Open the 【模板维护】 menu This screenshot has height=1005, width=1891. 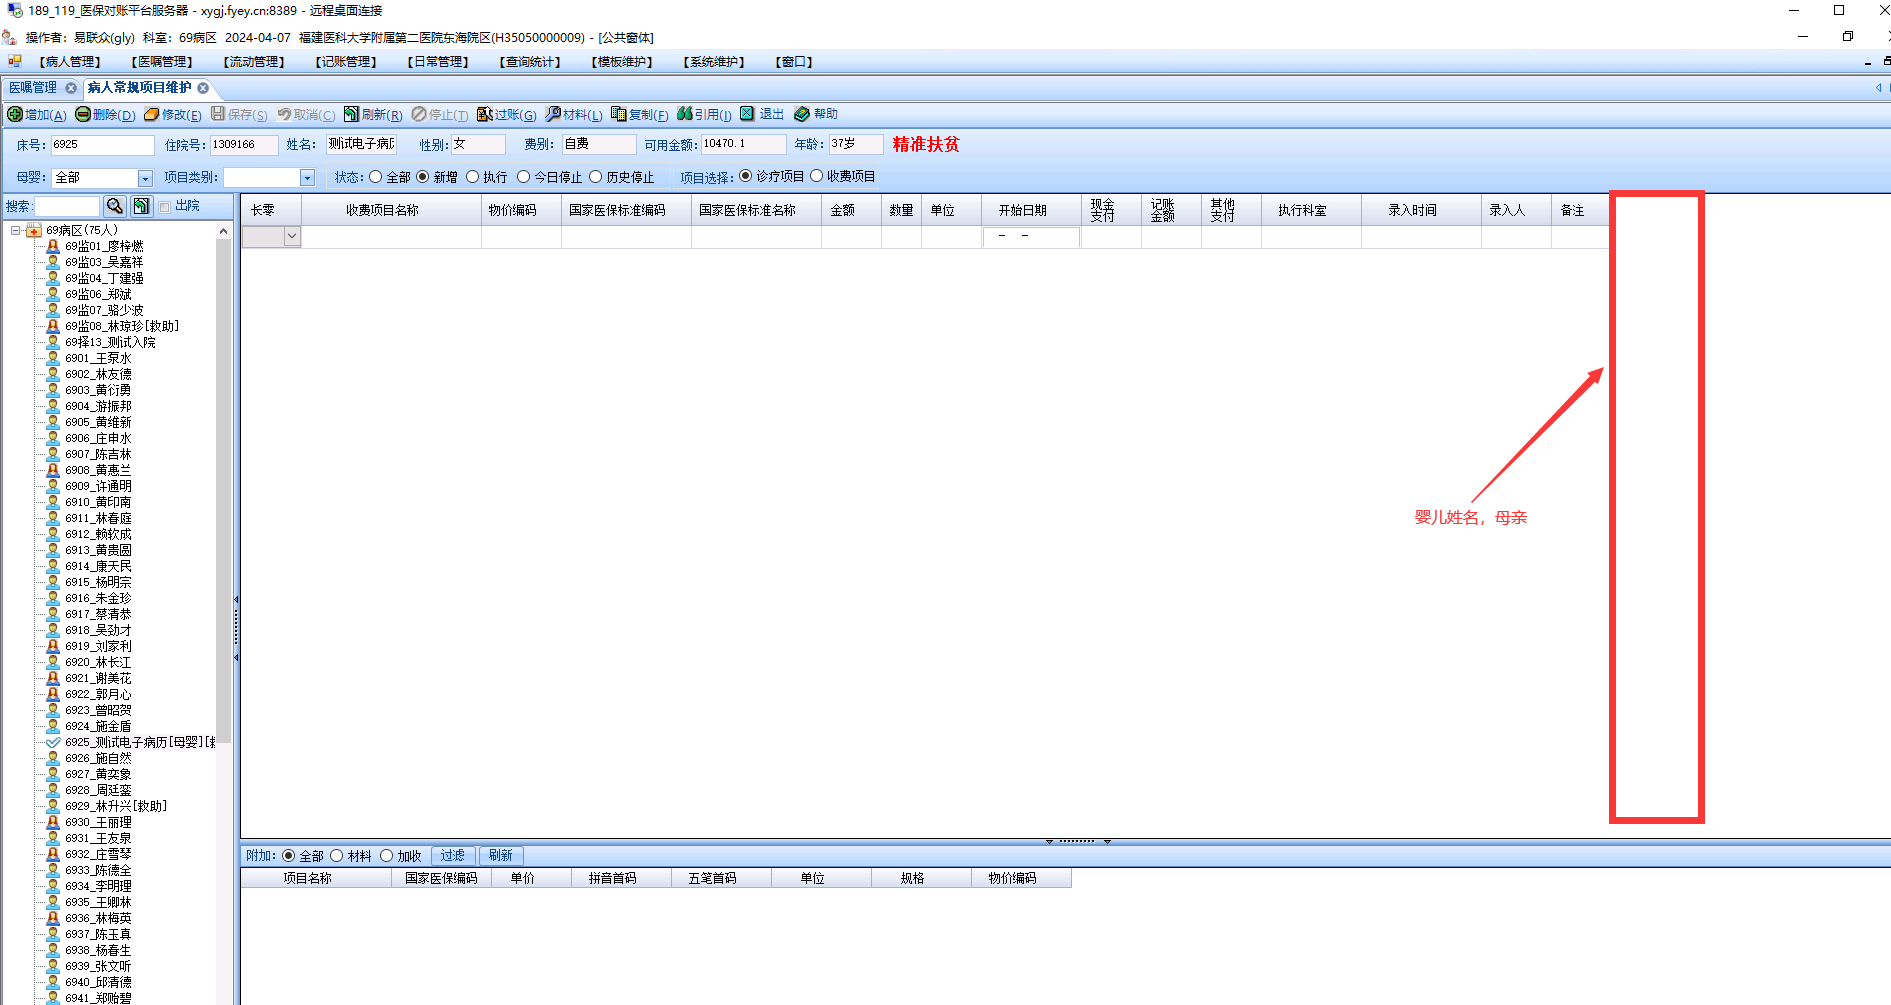coord(622,62)
